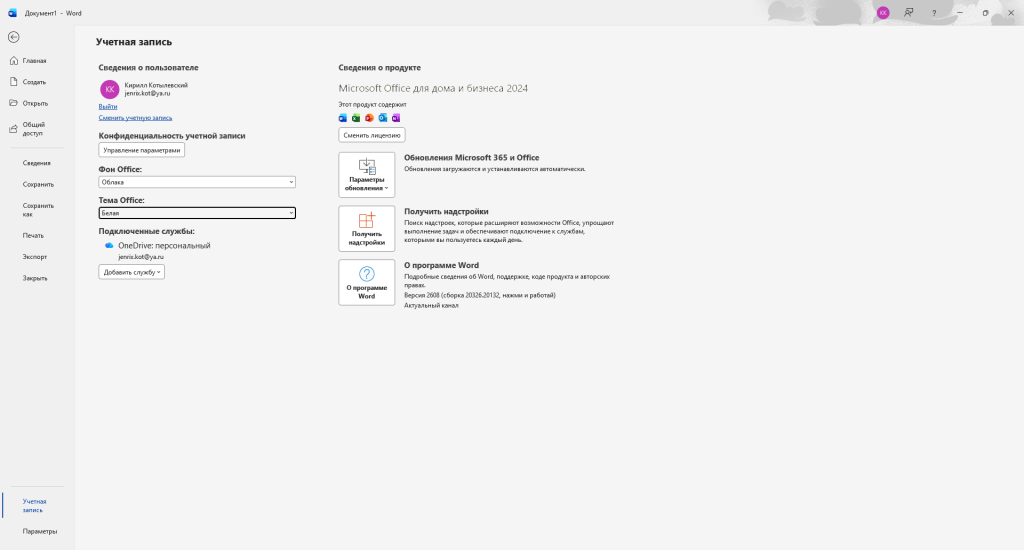Click the home icon next to Главная
The width and height of the screenshot is (1024, 550).
point(14,61)
